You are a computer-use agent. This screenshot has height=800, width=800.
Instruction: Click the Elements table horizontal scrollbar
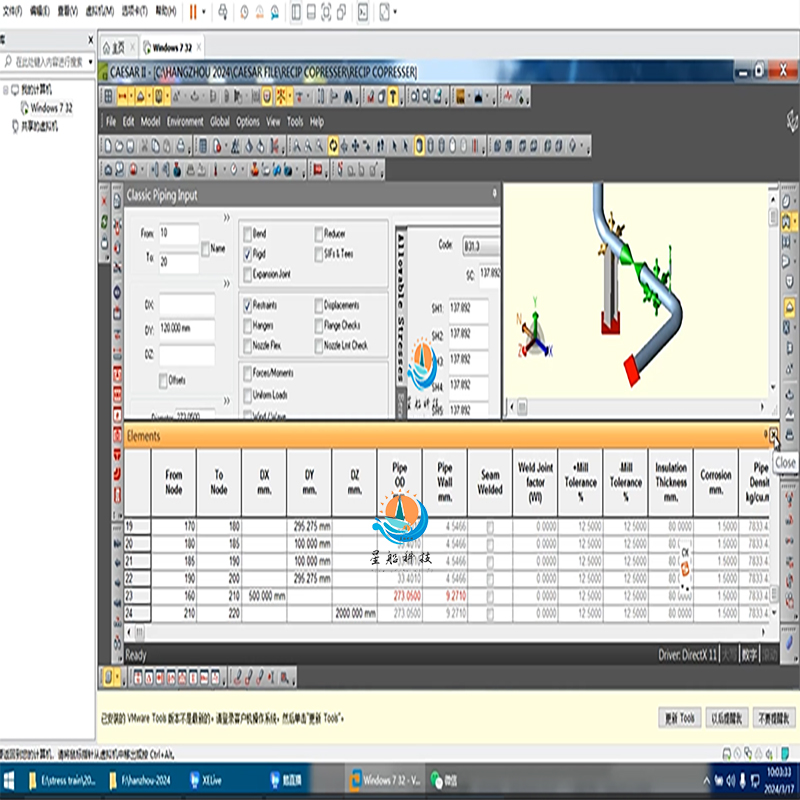click(448, 632)
